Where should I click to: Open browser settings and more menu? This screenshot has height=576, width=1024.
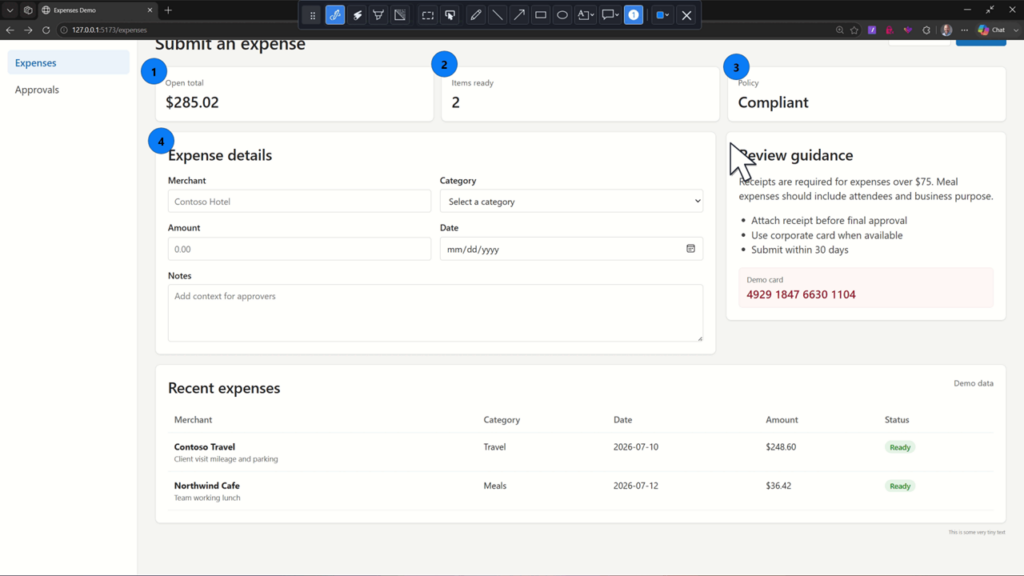[965, 30]
